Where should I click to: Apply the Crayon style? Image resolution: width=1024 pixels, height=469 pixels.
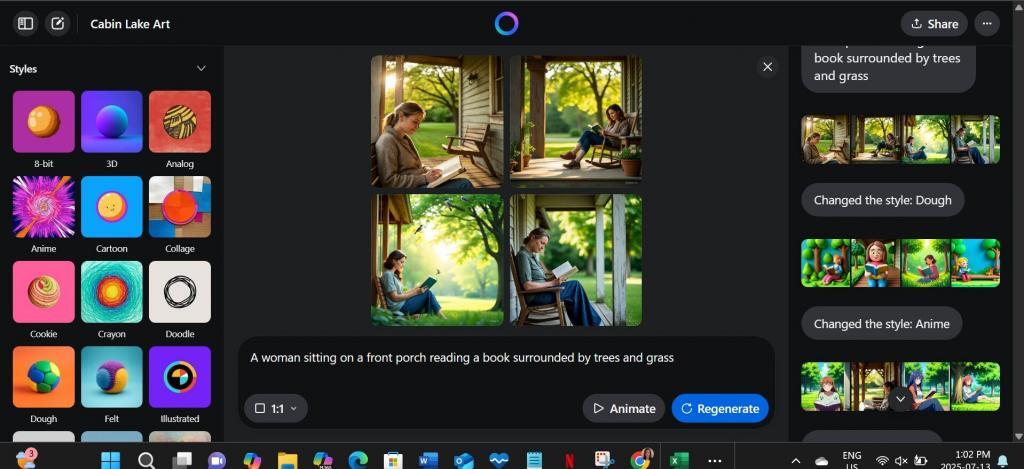coord(111,292)
